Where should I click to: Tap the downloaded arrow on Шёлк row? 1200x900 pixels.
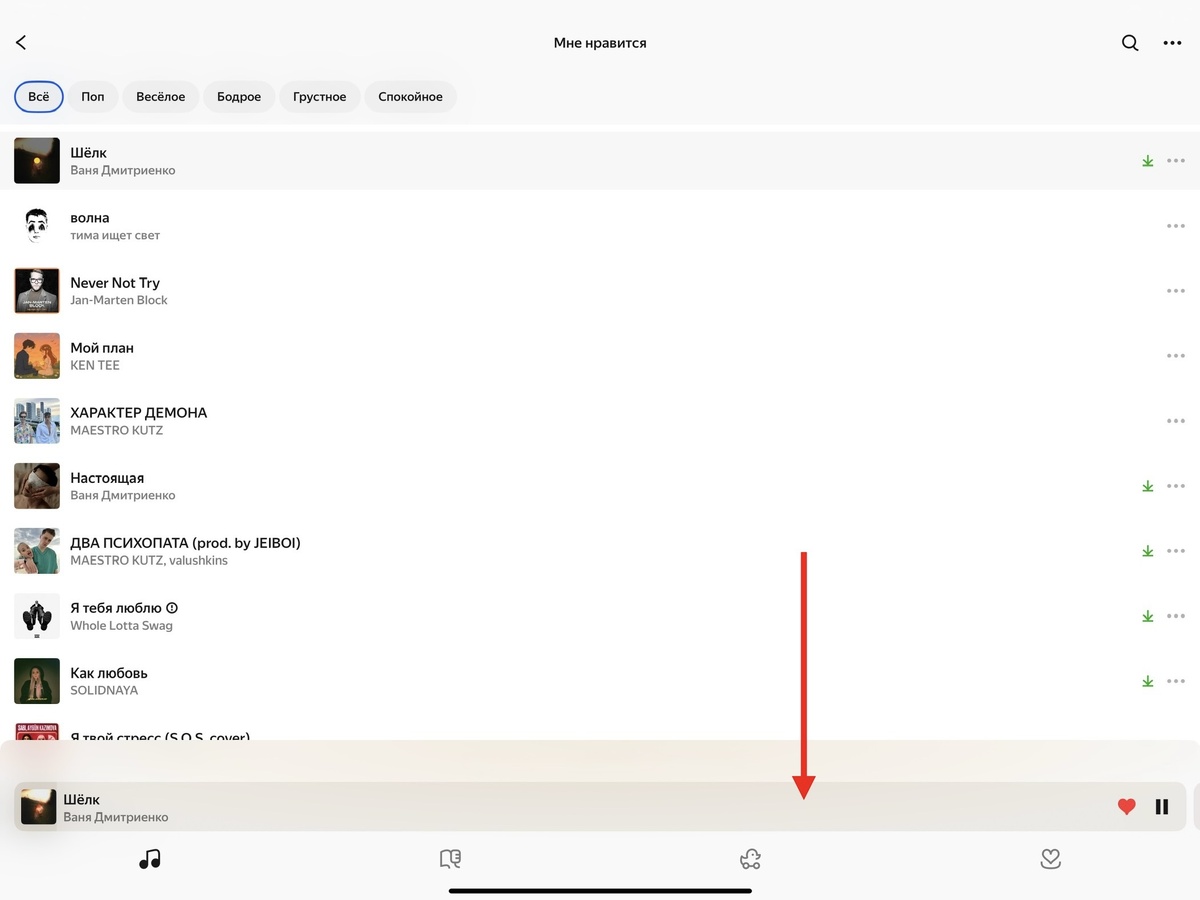[1148, 161]
